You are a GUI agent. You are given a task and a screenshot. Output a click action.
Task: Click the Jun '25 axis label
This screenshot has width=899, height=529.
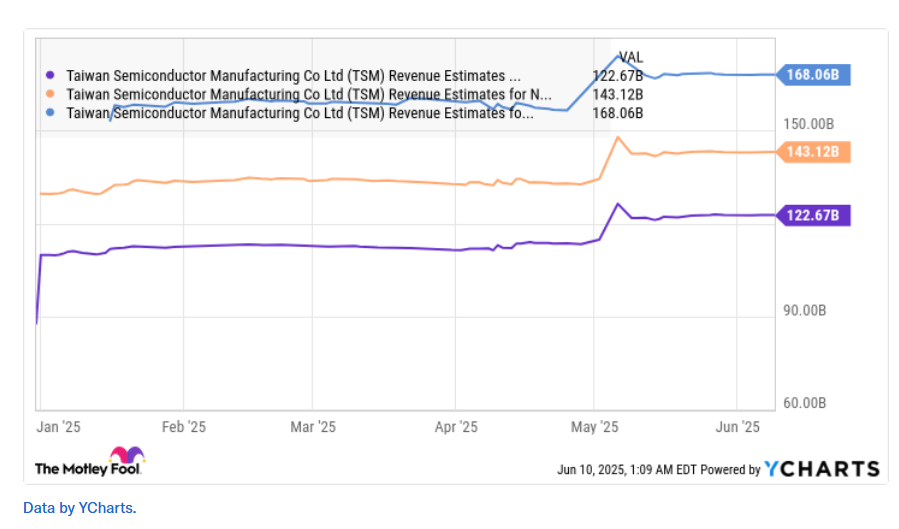[x=737, y=427]
